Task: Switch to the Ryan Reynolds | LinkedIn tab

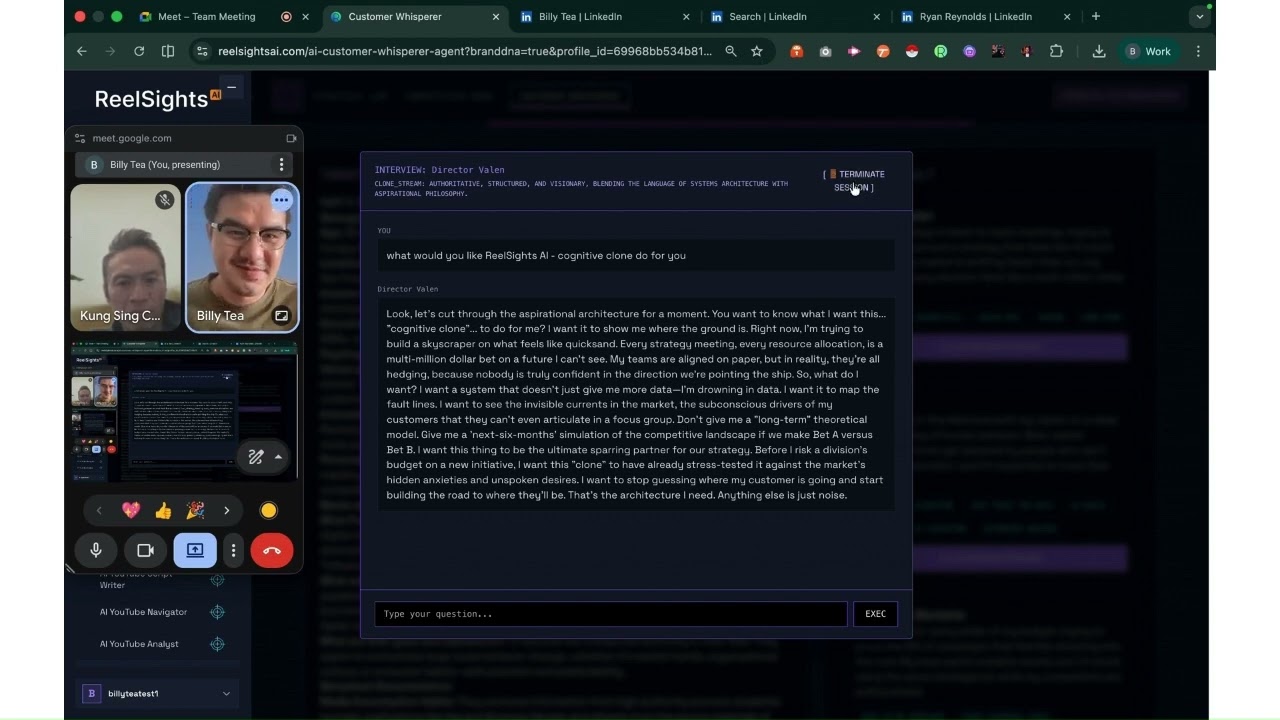Action: coord(985,17)
